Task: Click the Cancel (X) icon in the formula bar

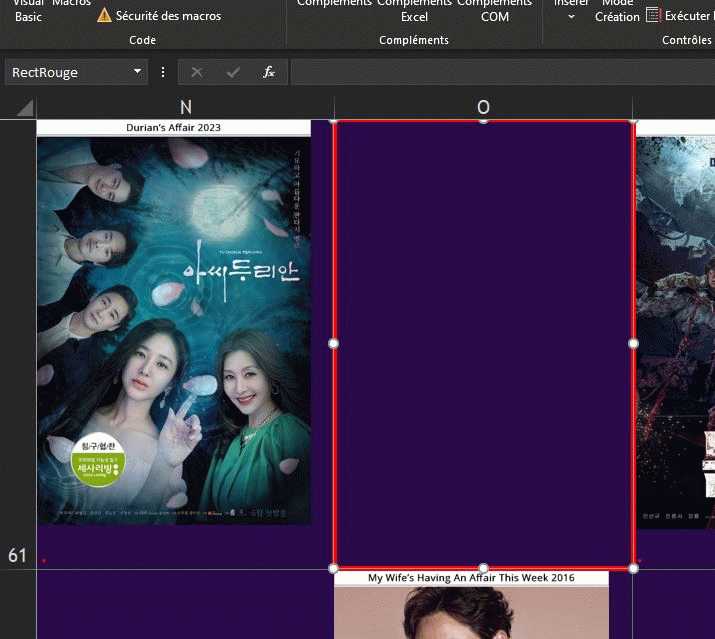Action: click(x=197, y=73)
